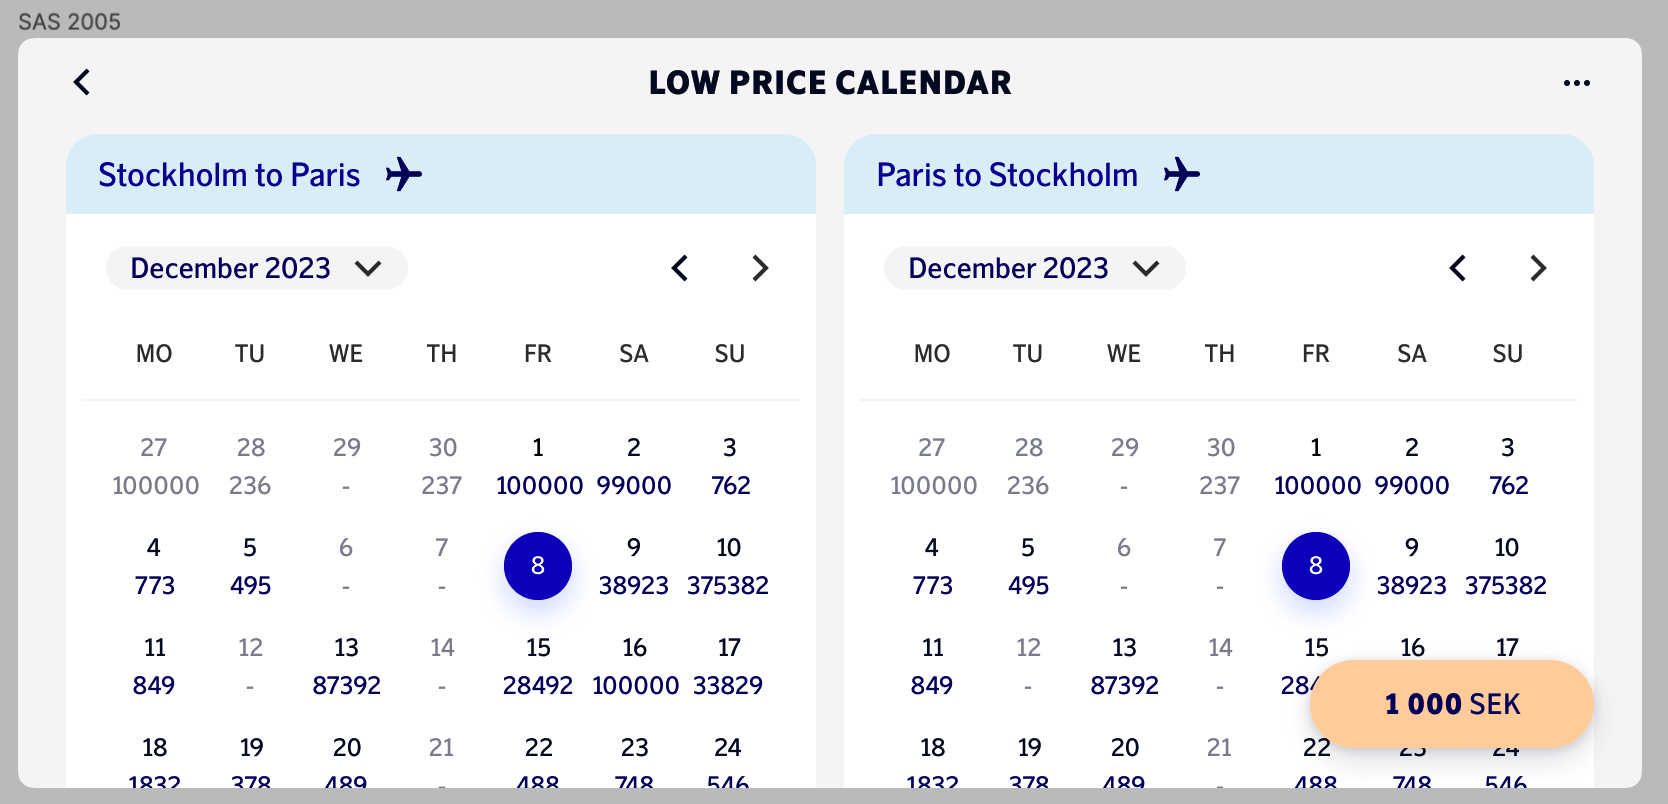Screen dimensions: 1668x804
Task: Select selected day 8 in outbound calendar
Action: 538,566
